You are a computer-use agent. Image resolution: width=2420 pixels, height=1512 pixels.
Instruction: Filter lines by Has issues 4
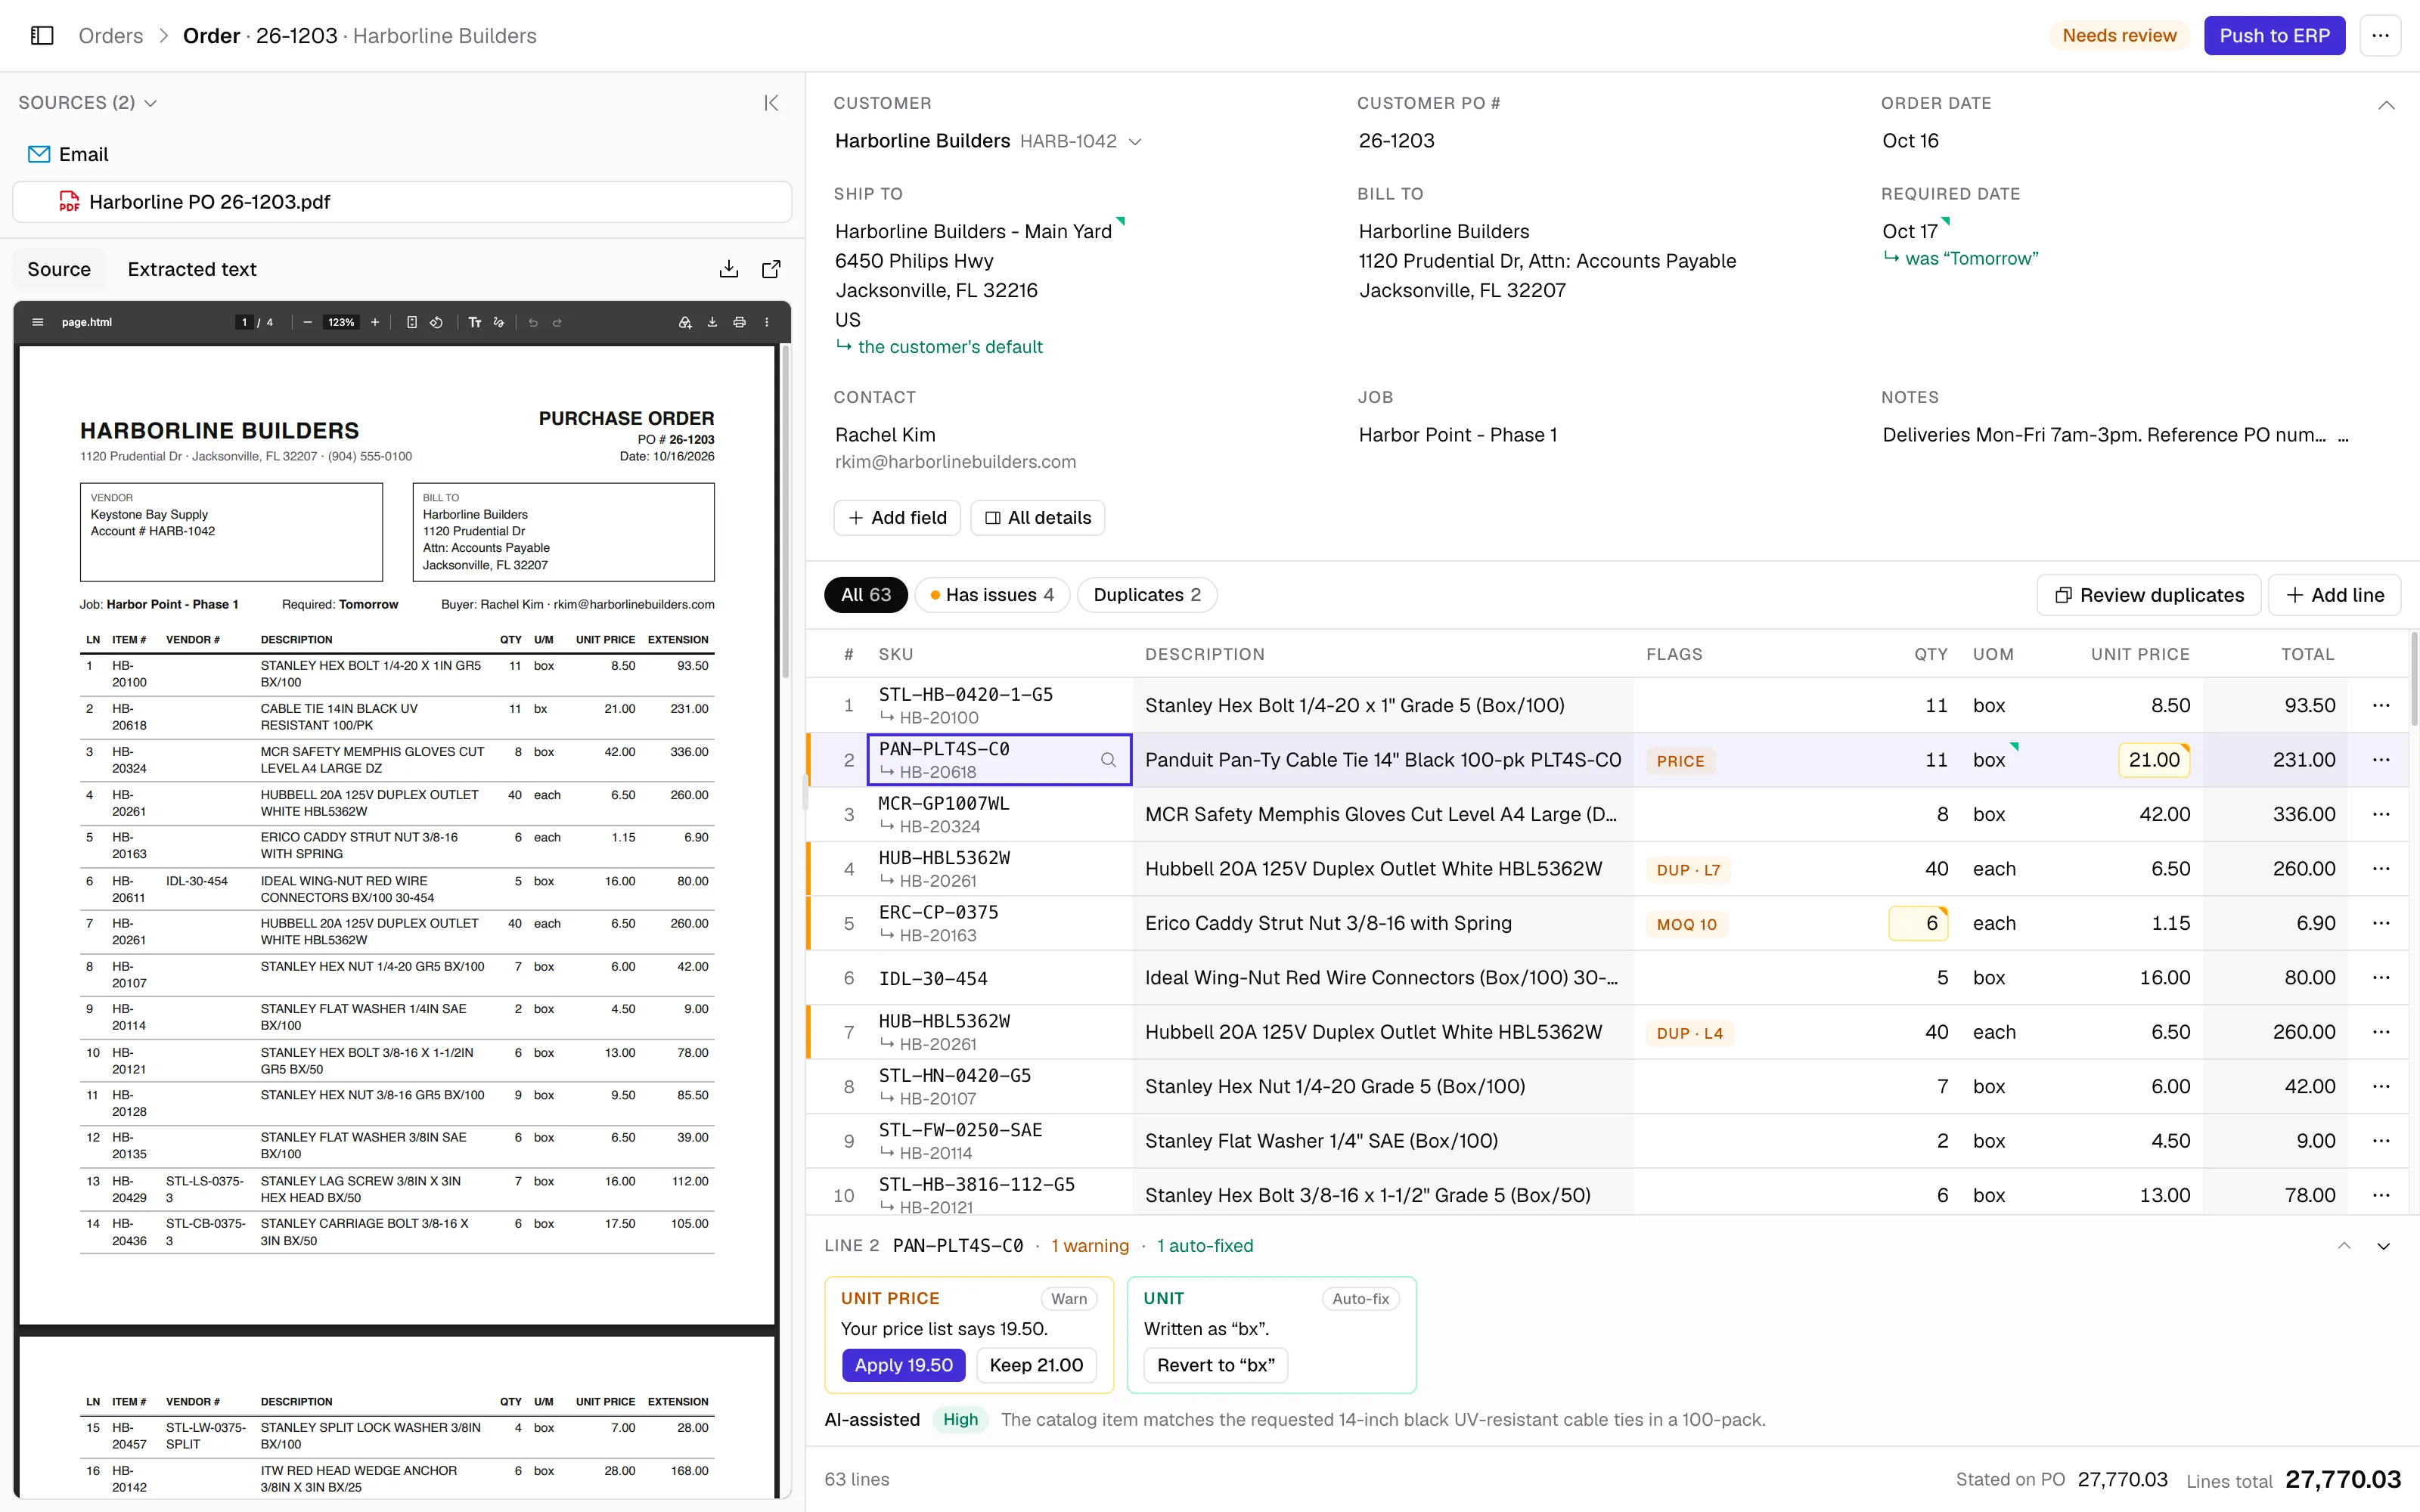(992, 595)
